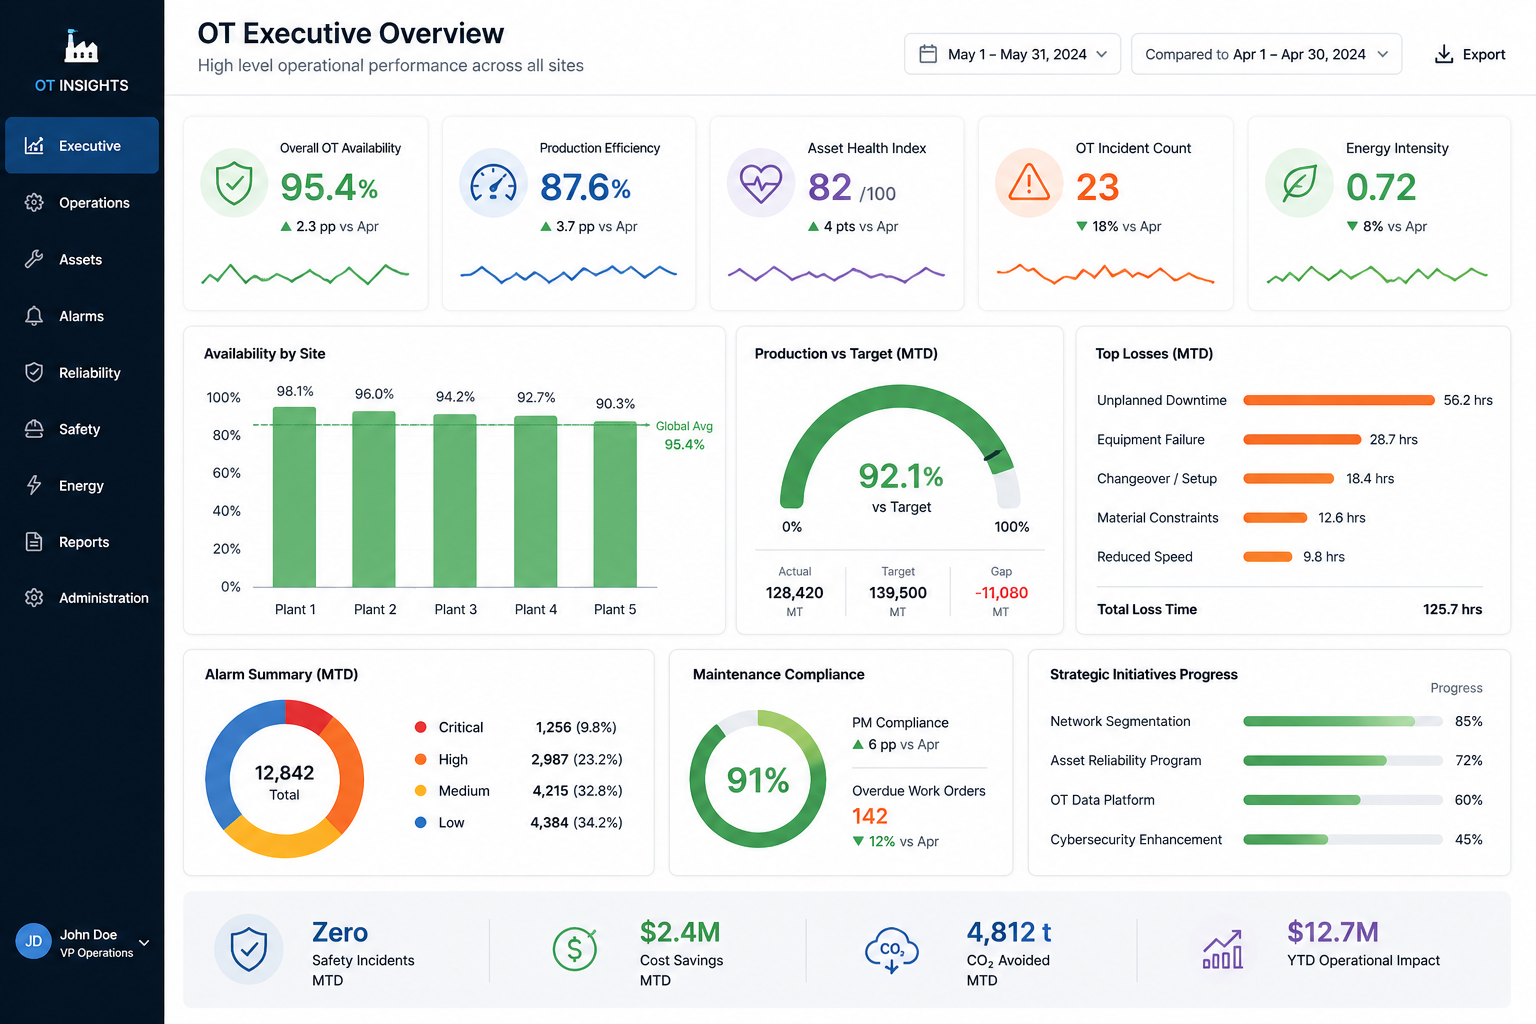Image resolution: width=1536 pixels, height=1024 pixels.
Task: Click the Cost Savings dollar icon
Action: point(575,949)
